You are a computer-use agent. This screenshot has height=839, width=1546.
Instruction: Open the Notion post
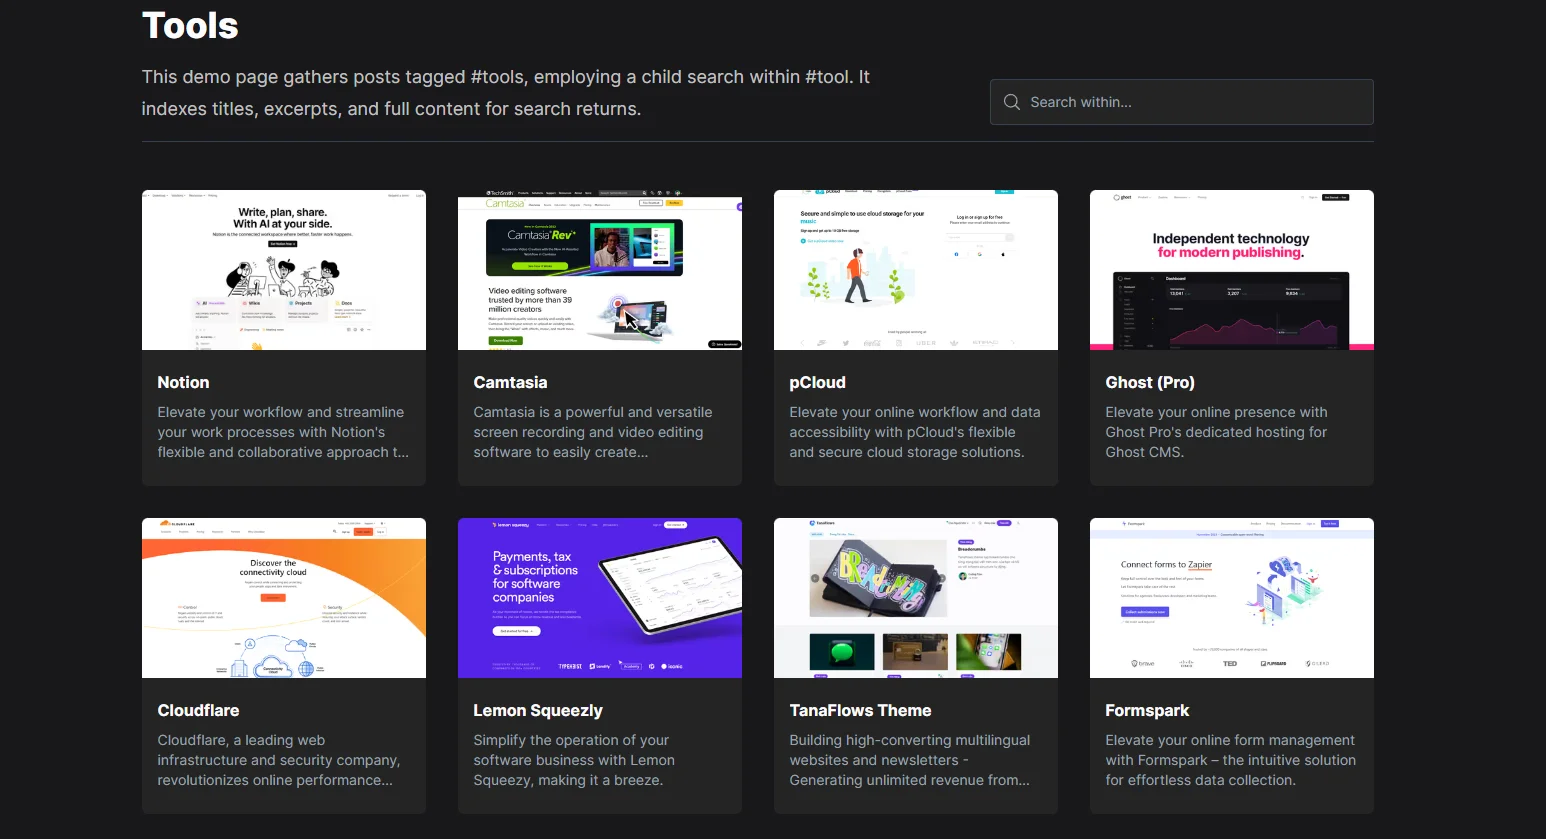[x=183, y=382]
